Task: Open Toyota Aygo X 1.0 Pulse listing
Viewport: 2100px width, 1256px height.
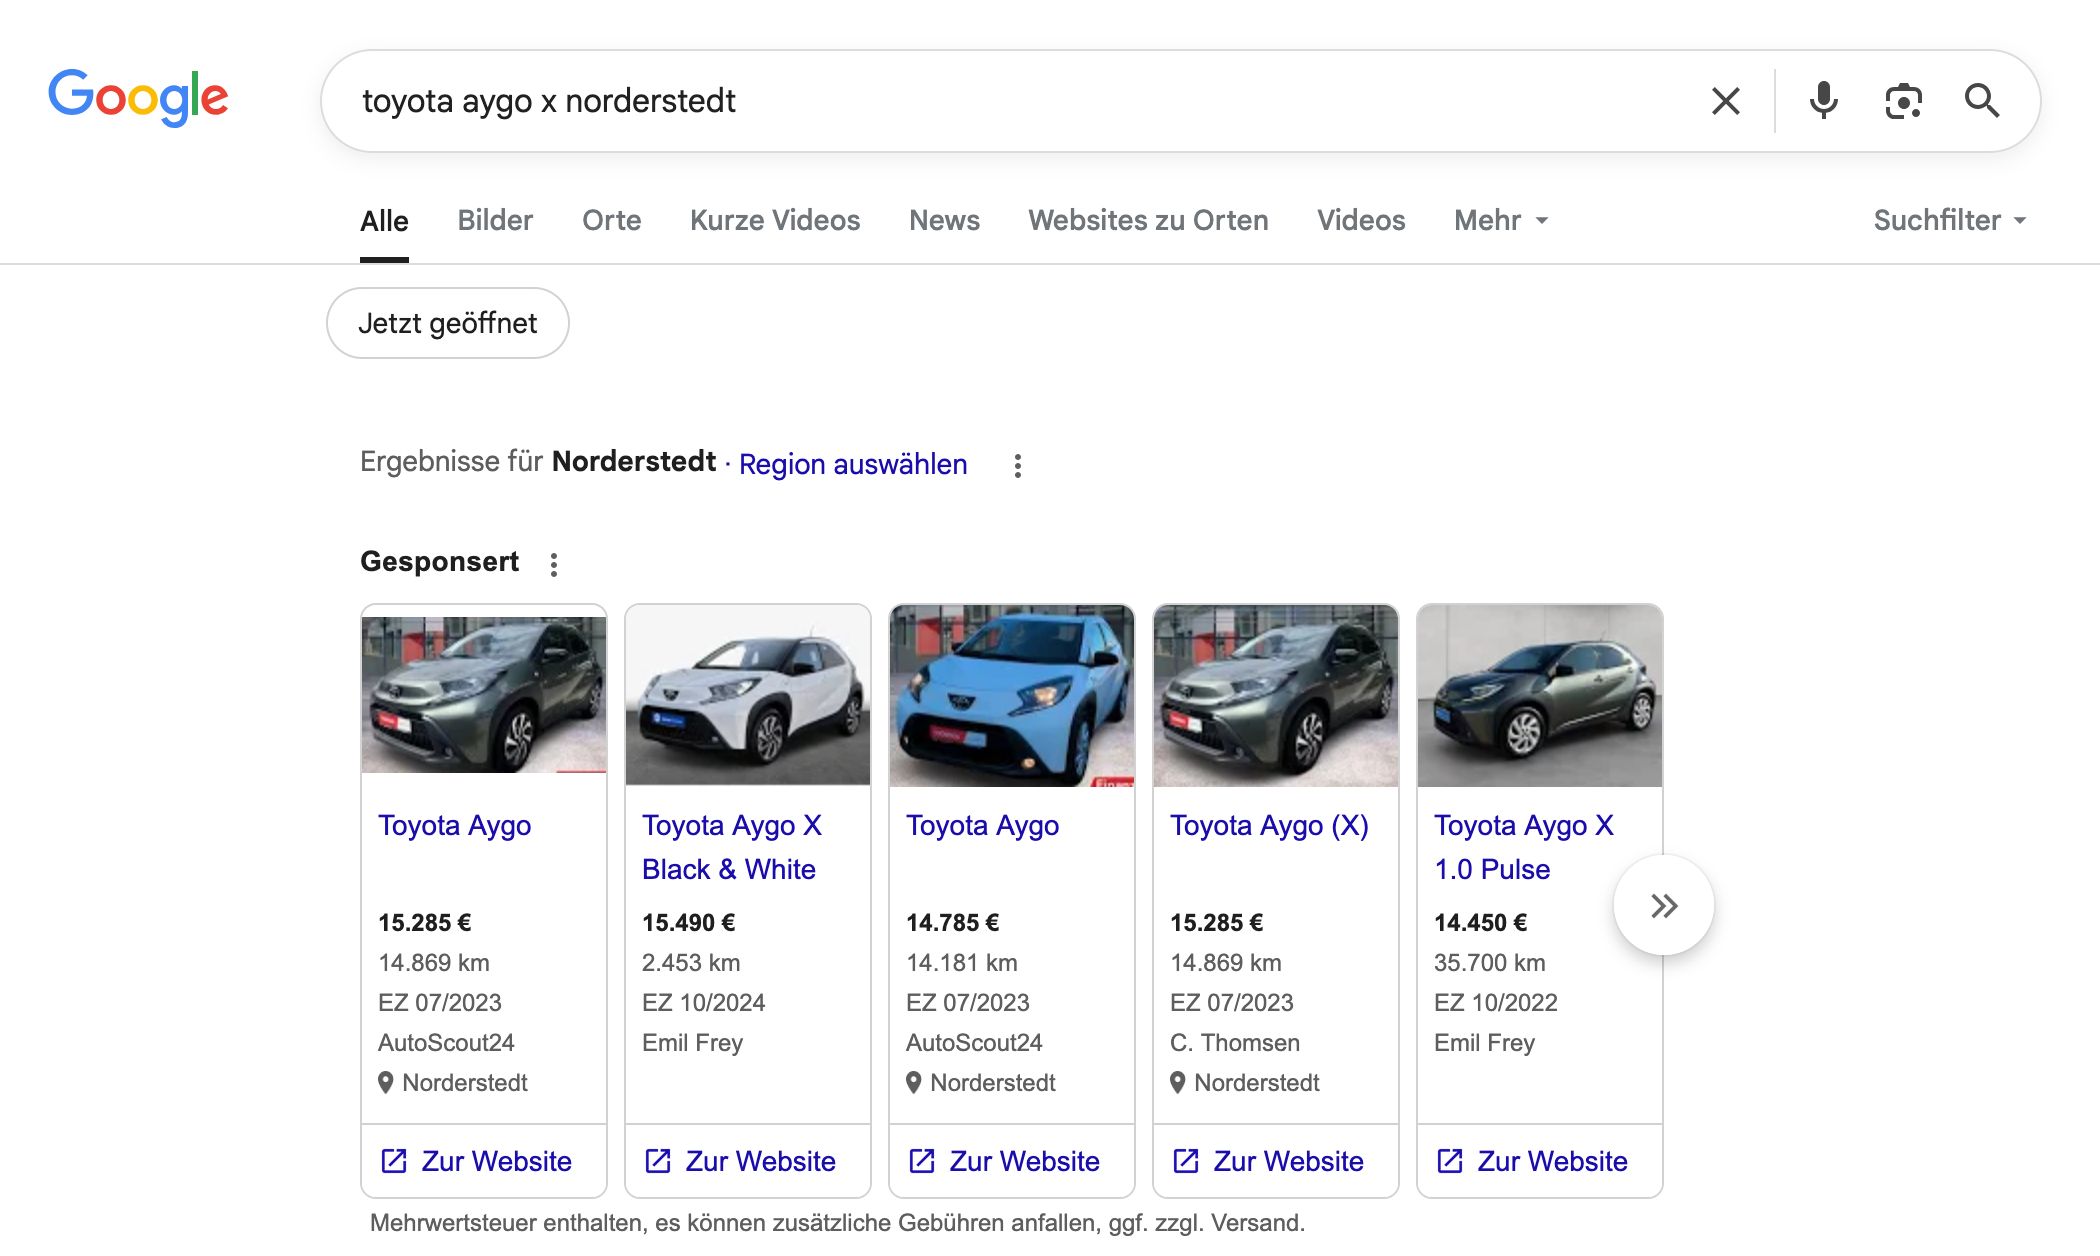Action: pyautogui.click(x=1524, y=847)
